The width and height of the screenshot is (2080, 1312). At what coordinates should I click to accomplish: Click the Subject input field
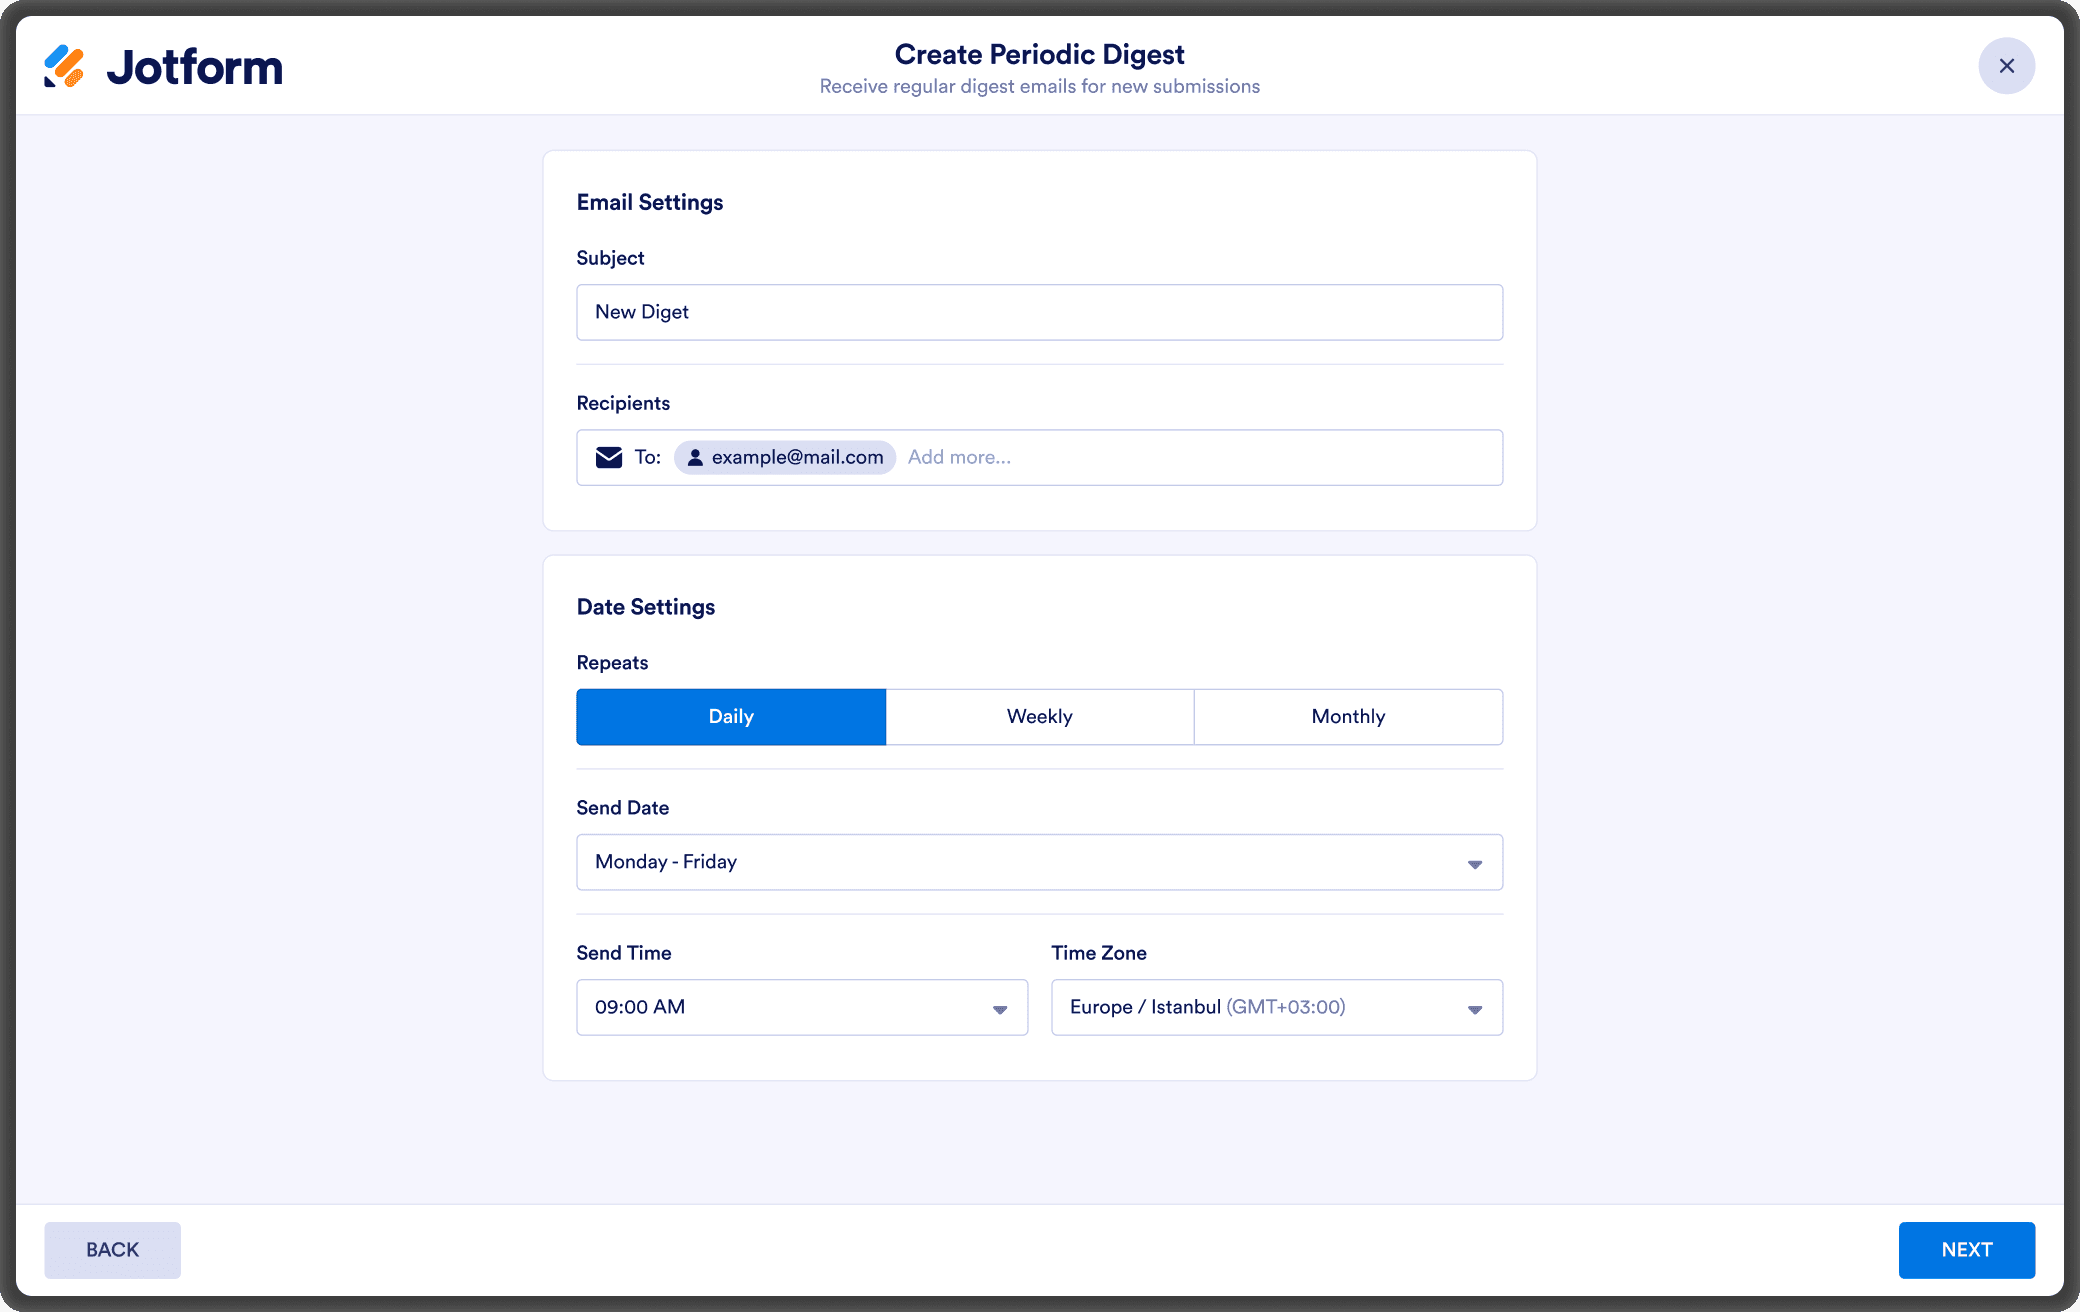tap(1039, 312)
